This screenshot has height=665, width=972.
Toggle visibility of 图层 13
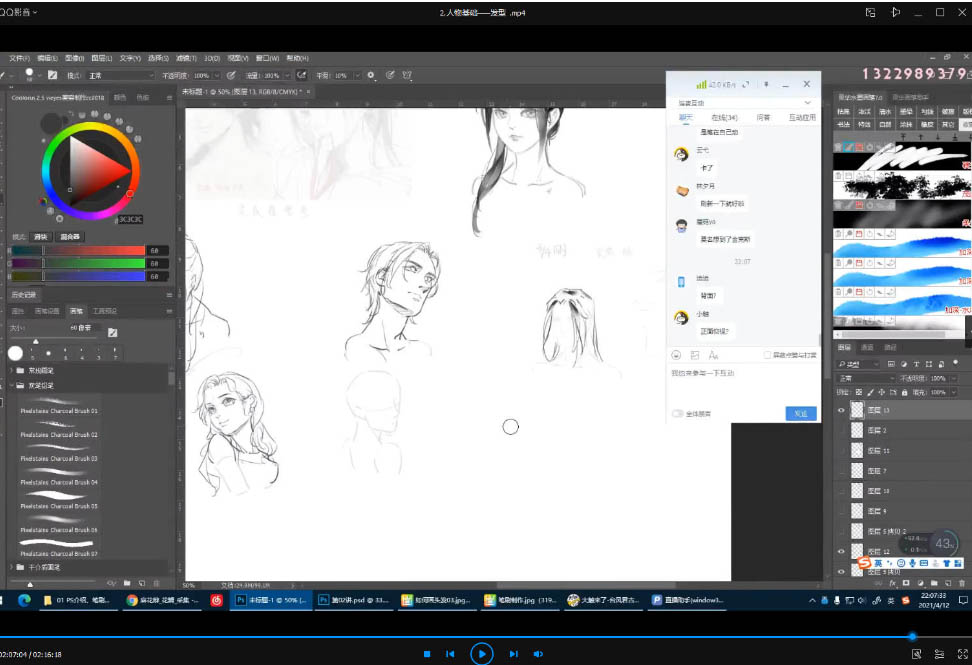click(841, 410)
